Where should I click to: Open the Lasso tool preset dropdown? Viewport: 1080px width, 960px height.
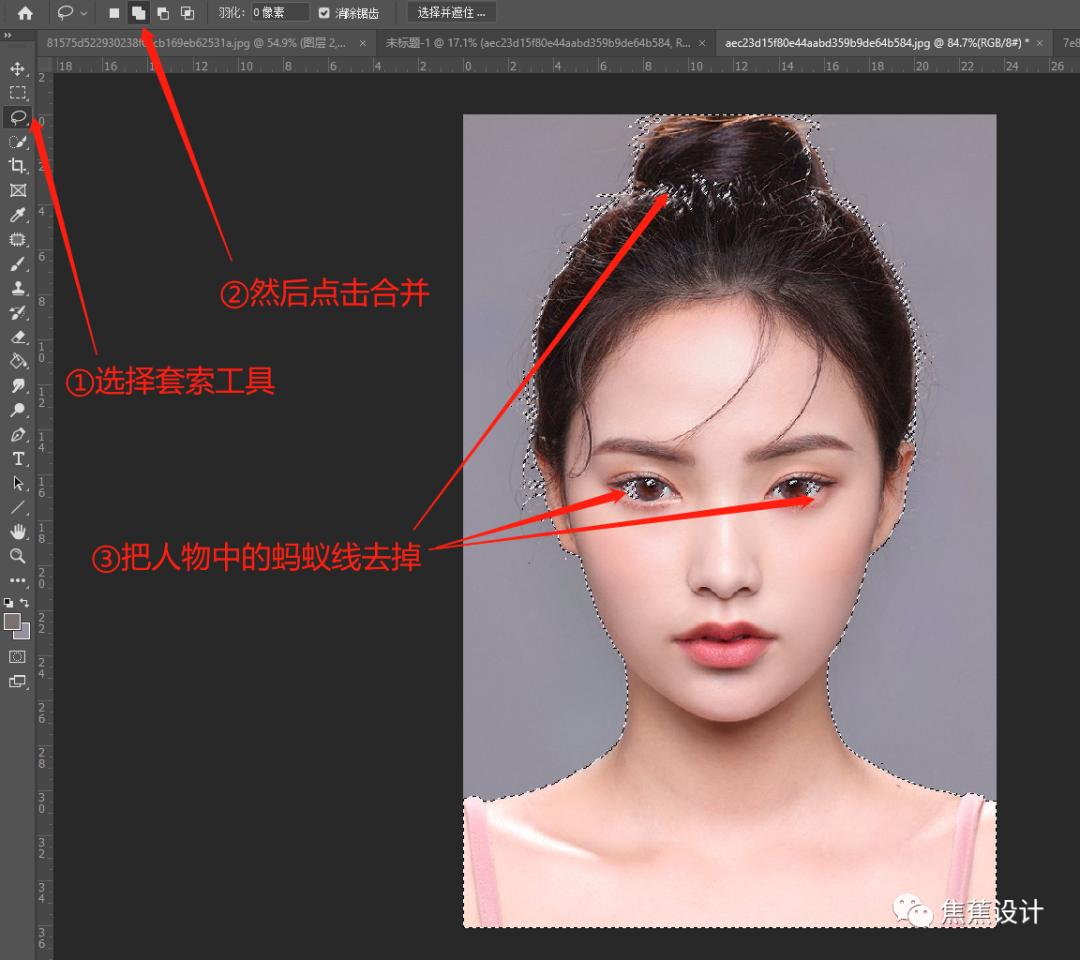[83, 13]
